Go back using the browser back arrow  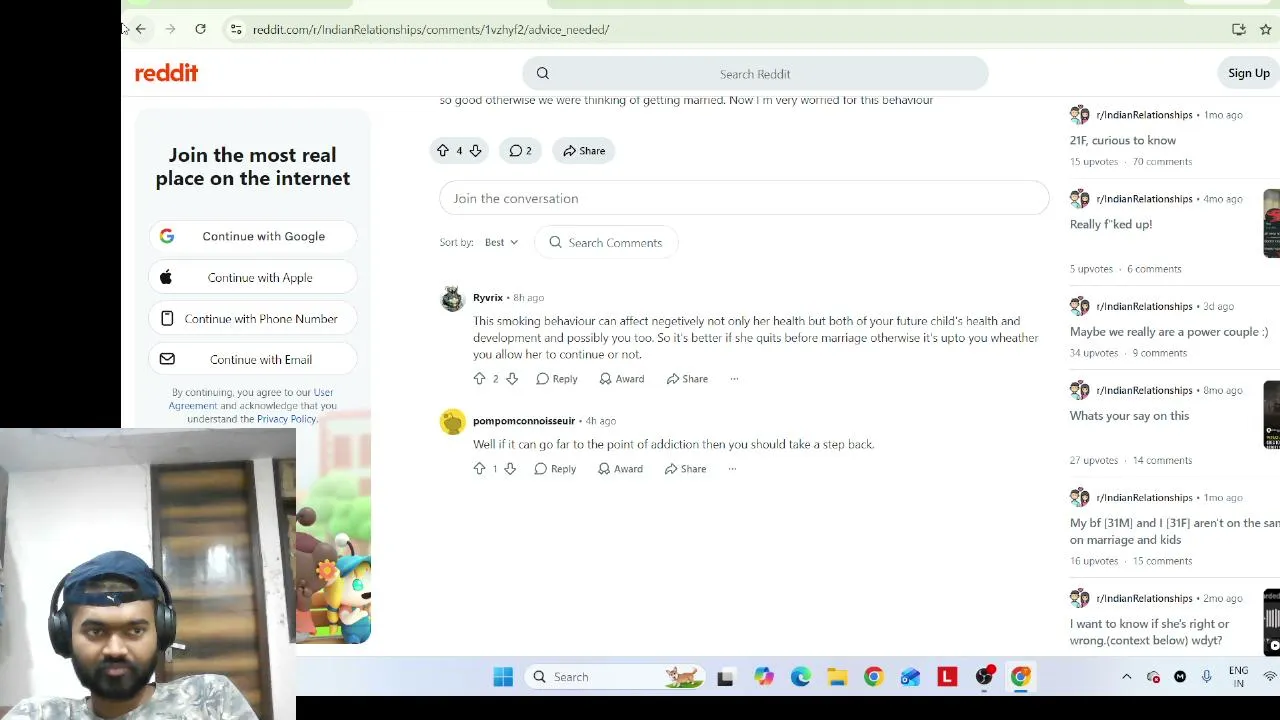tap(141, 29)
